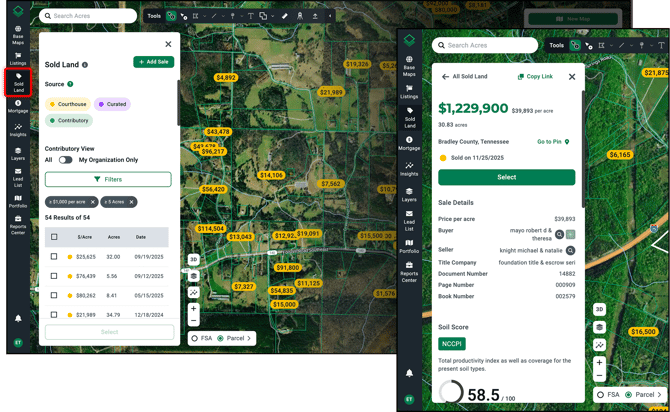
Task: Click the notifications bell icon in left sidebar
Action: coord(18,318)
